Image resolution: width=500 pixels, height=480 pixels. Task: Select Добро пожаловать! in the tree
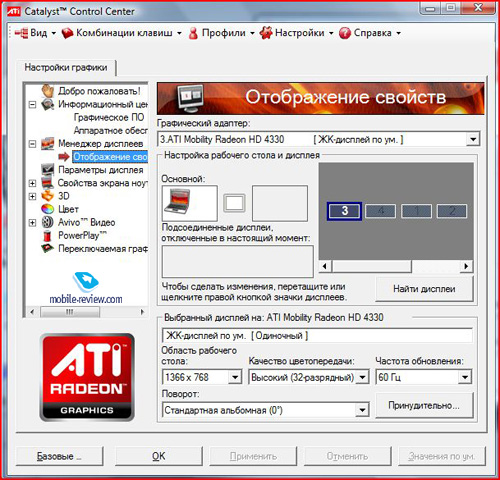(x=99, y=91)
